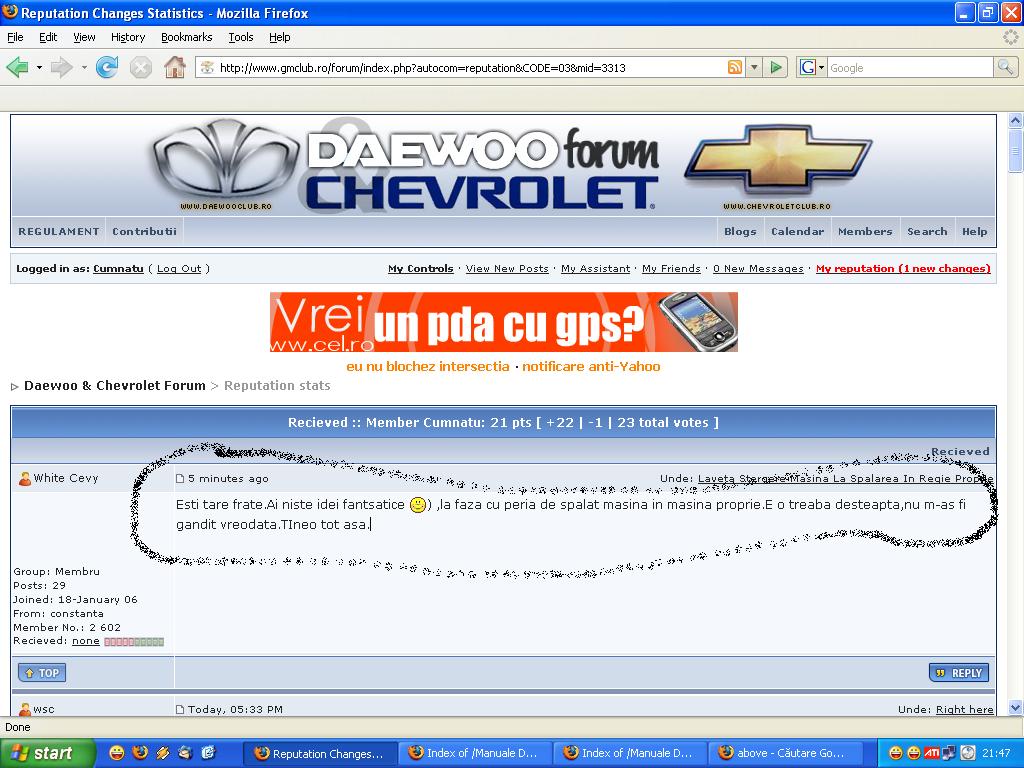This screenshot has width=1024, height=768.
Task: Click the White Cevy reputation color bar
Action: [x=134, y=642]
